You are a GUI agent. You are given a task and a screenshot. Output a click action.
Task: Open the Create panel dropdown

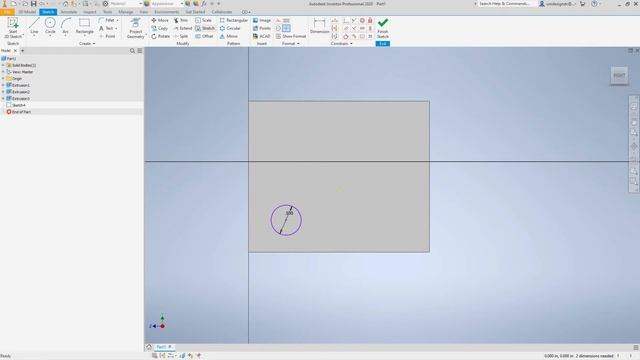[x=87, y=43]
